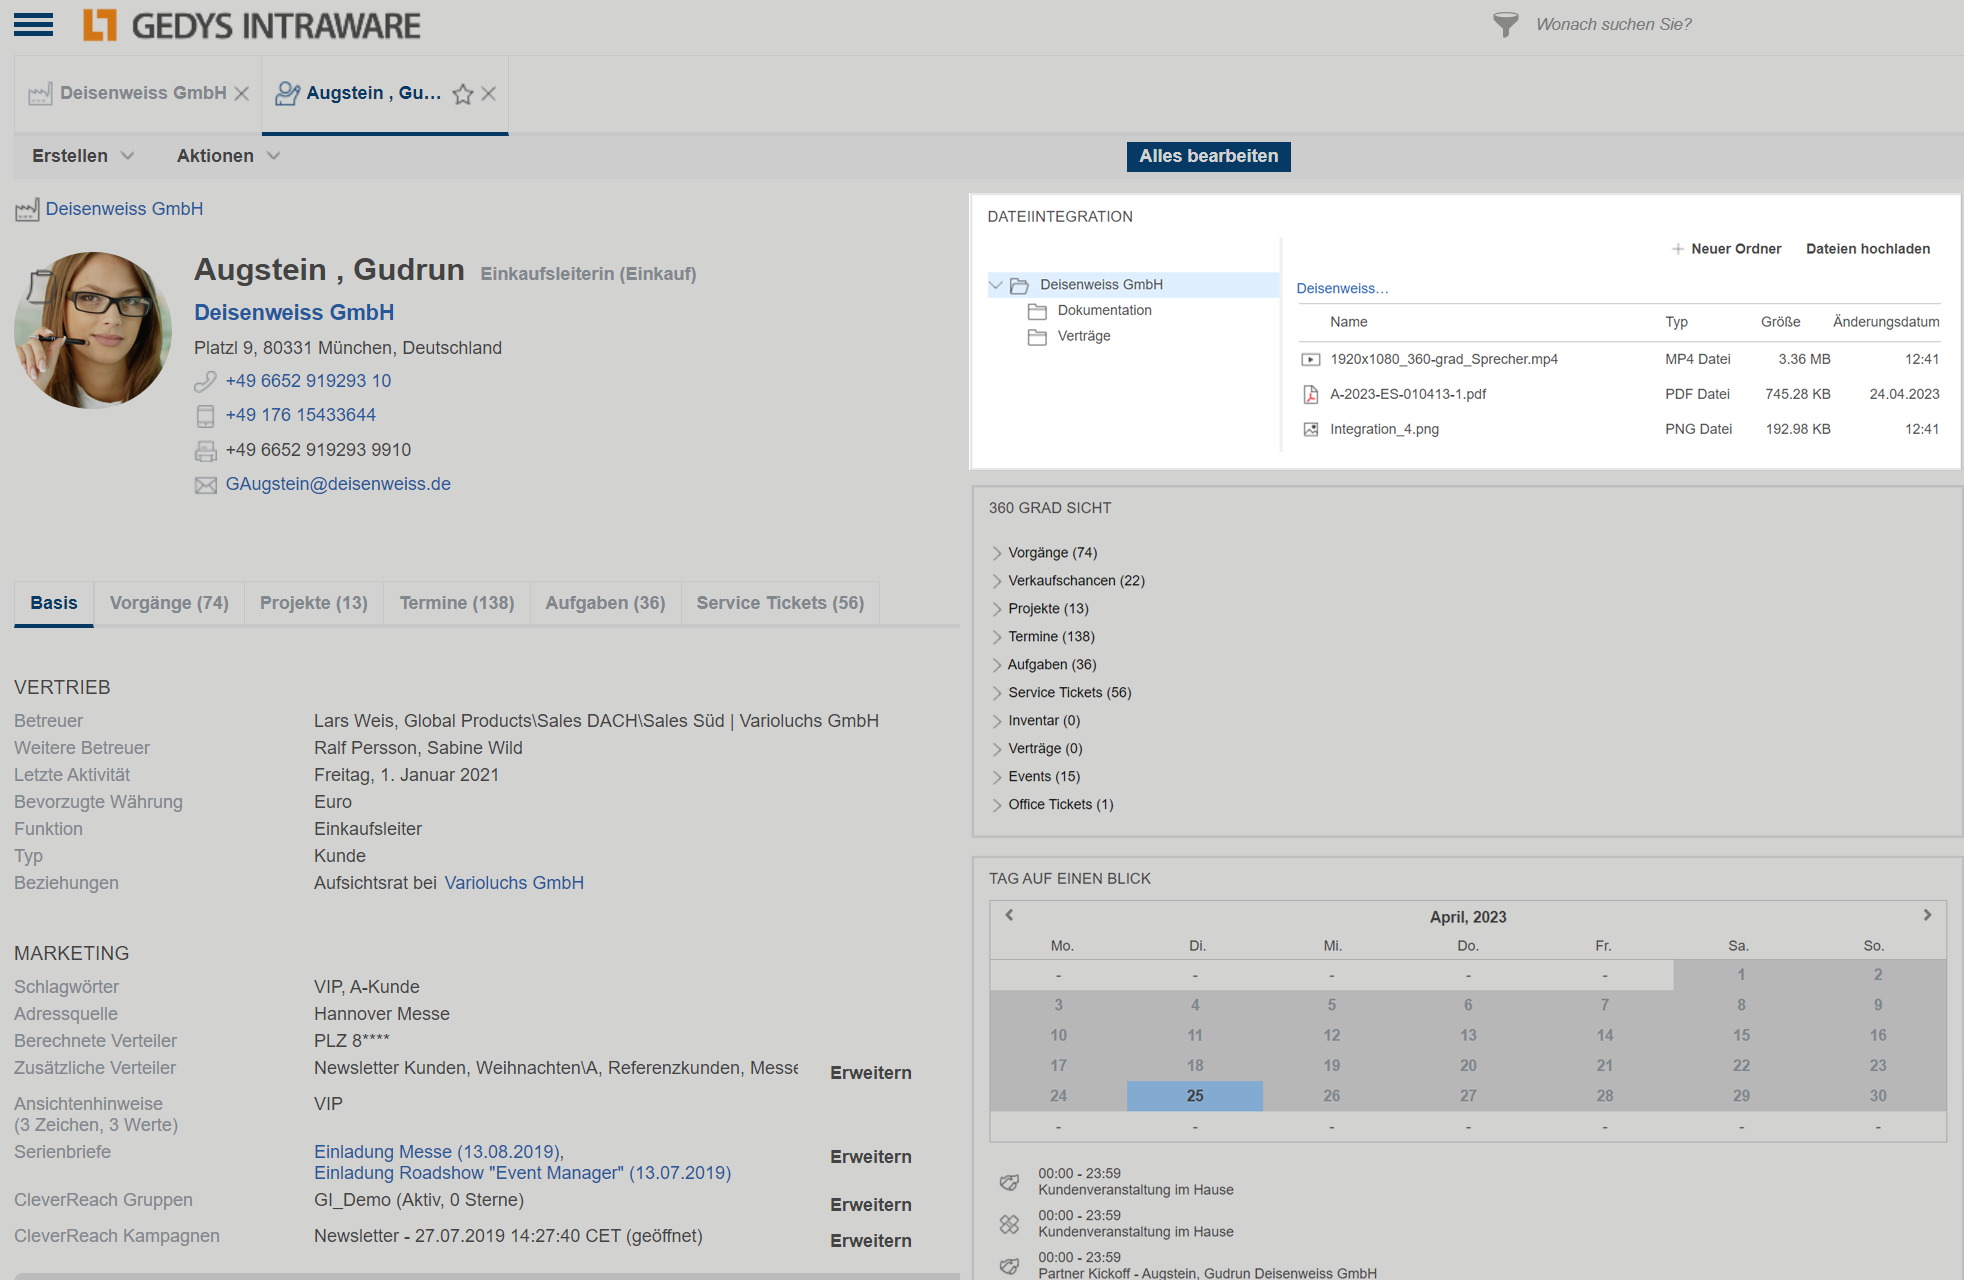
Task: Select April 14 in the calendar
Action: pyautogui.click(x=1605, y=1036)
